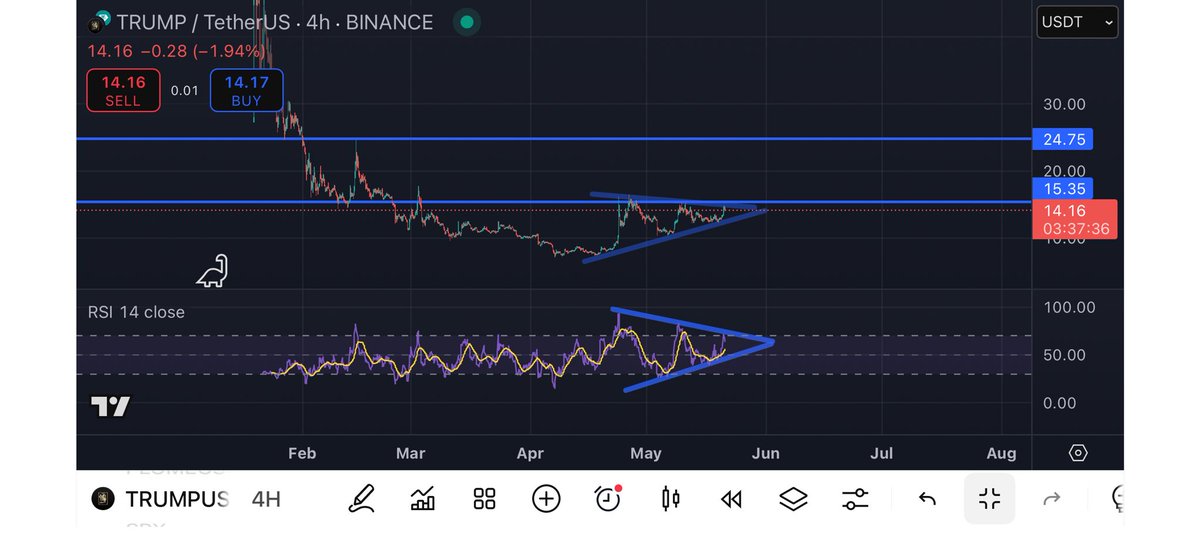This screenshot has height=554, width=1200.
Task: Select the 15.35 horizontal line price label
Action: pos(1061,188)
